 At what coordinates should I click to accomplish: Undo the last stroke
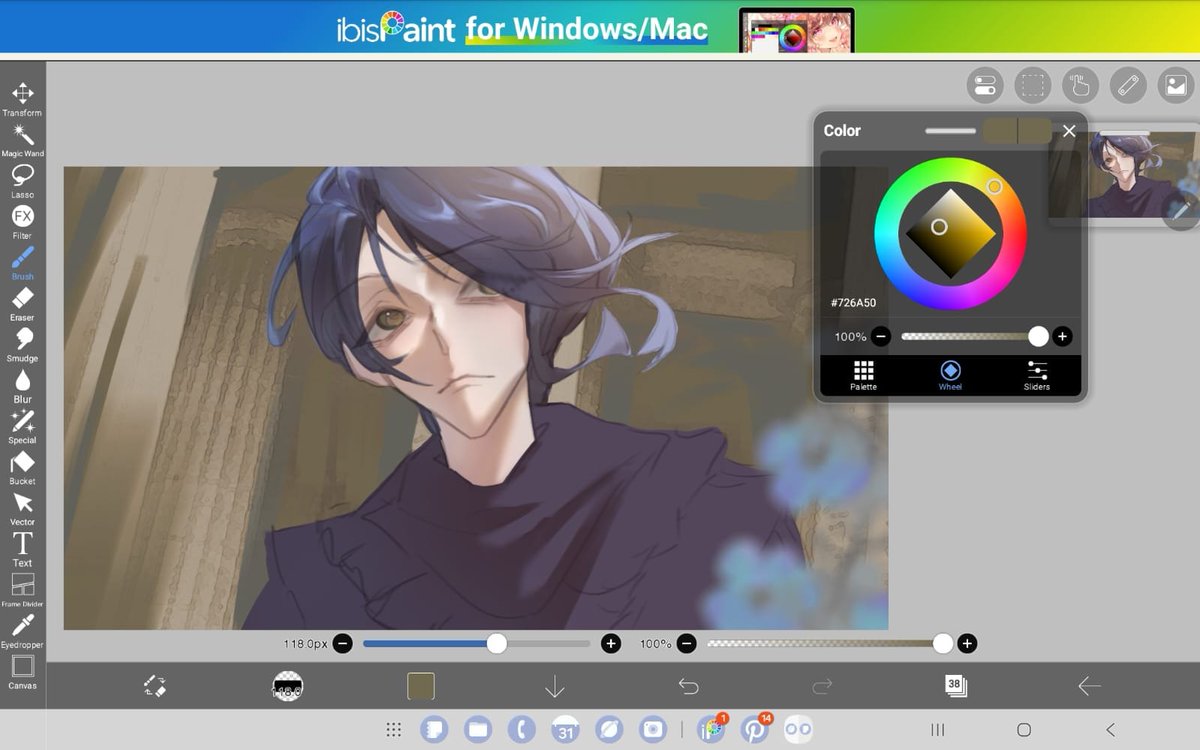click(x=689, y=686)
